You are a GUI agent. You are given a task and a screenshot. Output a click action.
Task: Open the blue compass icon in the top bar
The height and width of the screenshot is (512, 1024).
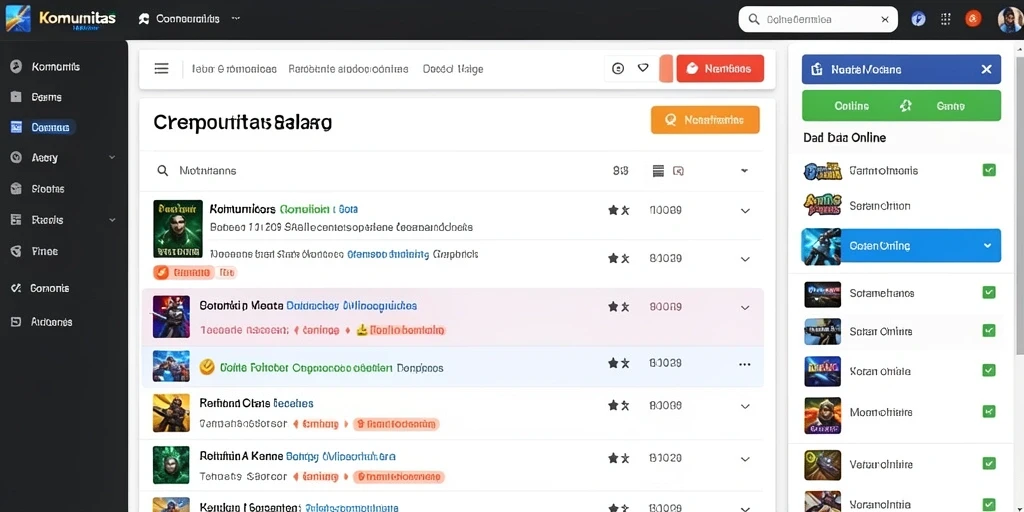click(918, 19)
